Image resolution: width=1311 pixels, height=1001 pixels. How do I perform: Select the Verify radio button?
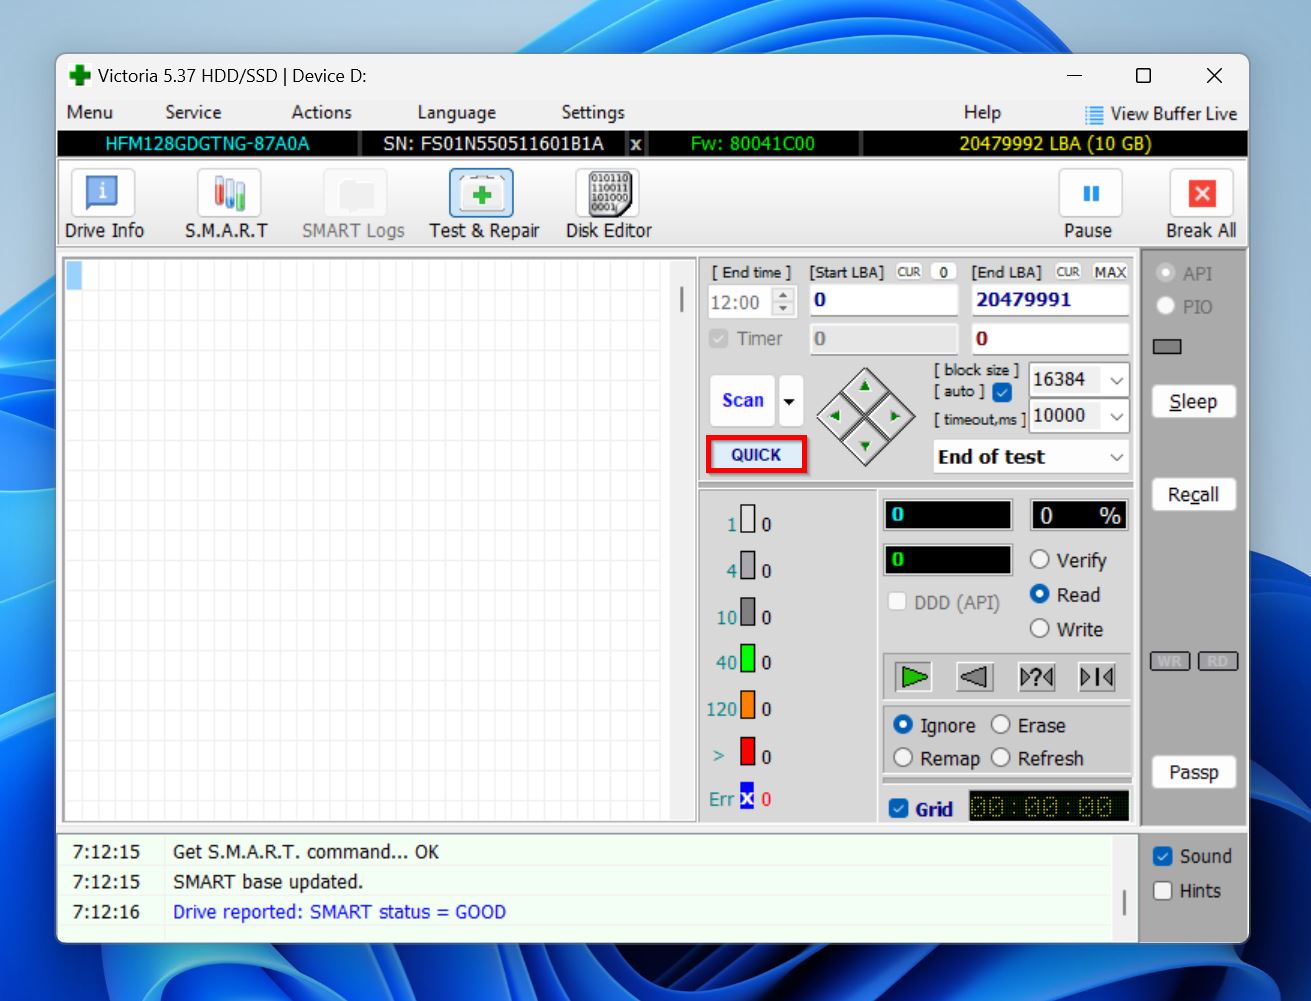coord(1040,560)
